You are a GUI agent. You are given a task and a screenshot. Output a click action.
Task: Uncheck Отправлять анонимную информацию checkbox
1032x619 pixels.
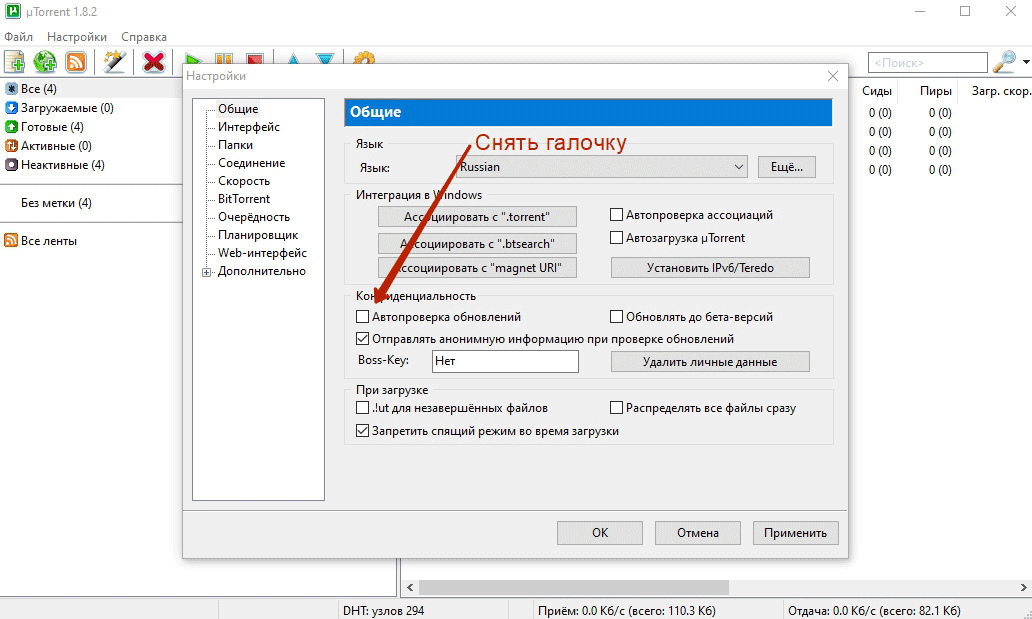point(363,339)
